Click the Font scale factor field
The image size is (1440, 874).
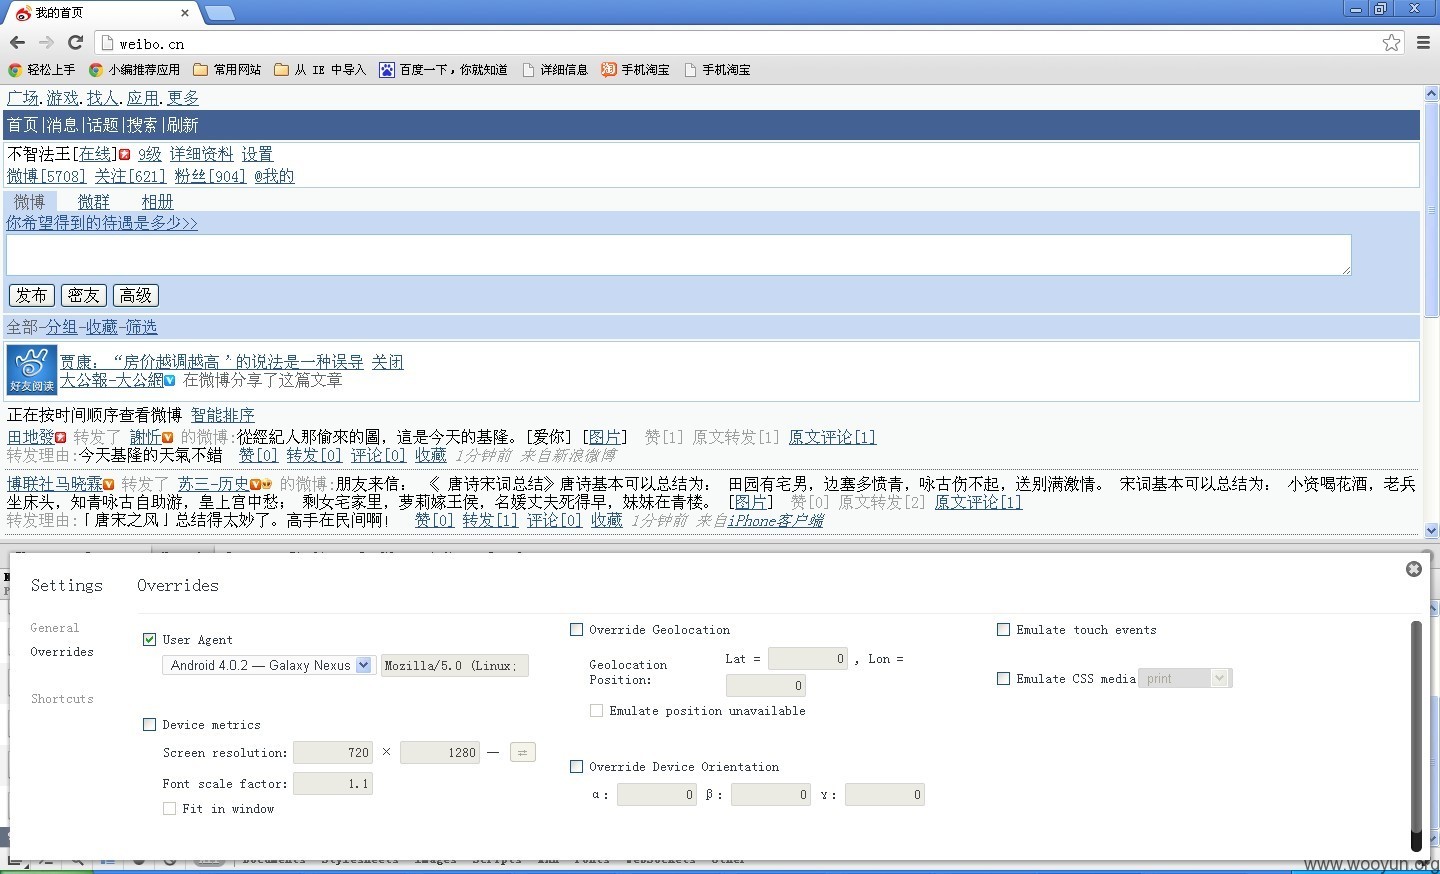pyautogui.click(x=333, y=784)
